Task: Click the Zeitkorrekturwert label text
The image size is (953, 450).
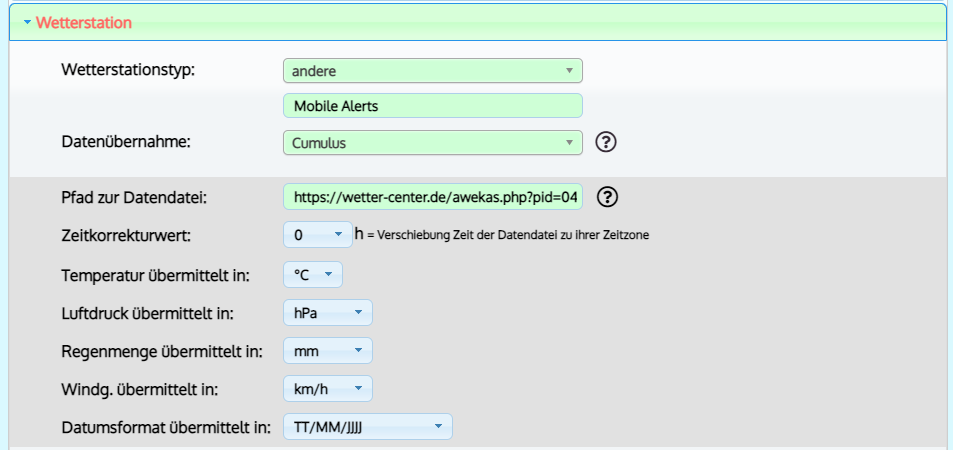Action: [x=126, y=235]
